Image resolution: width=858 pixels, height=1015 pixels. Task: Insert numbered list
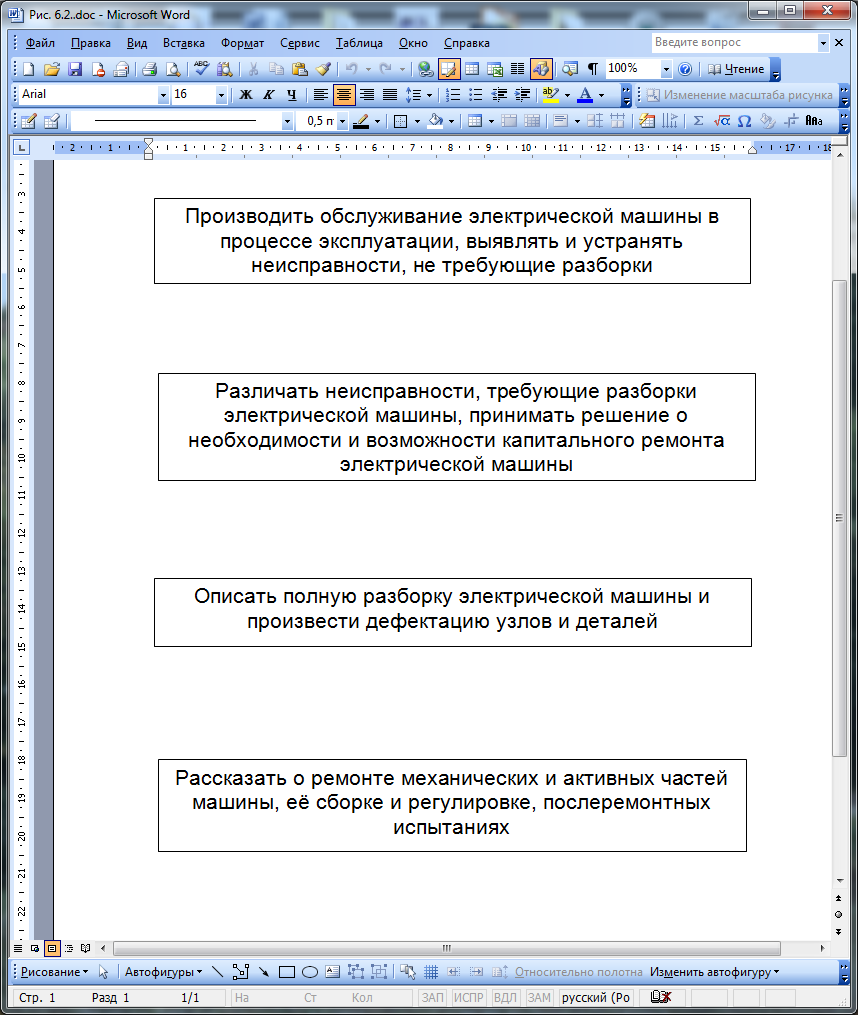(453, 95)
